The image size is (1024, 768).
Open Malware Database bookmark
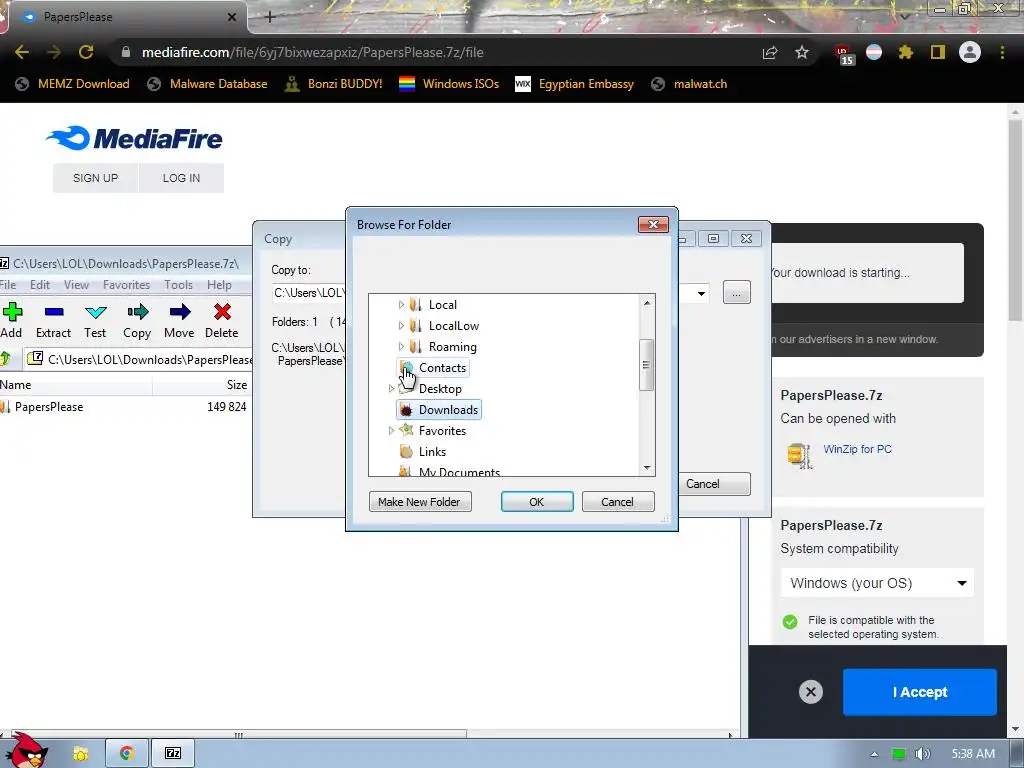point(208,84)
